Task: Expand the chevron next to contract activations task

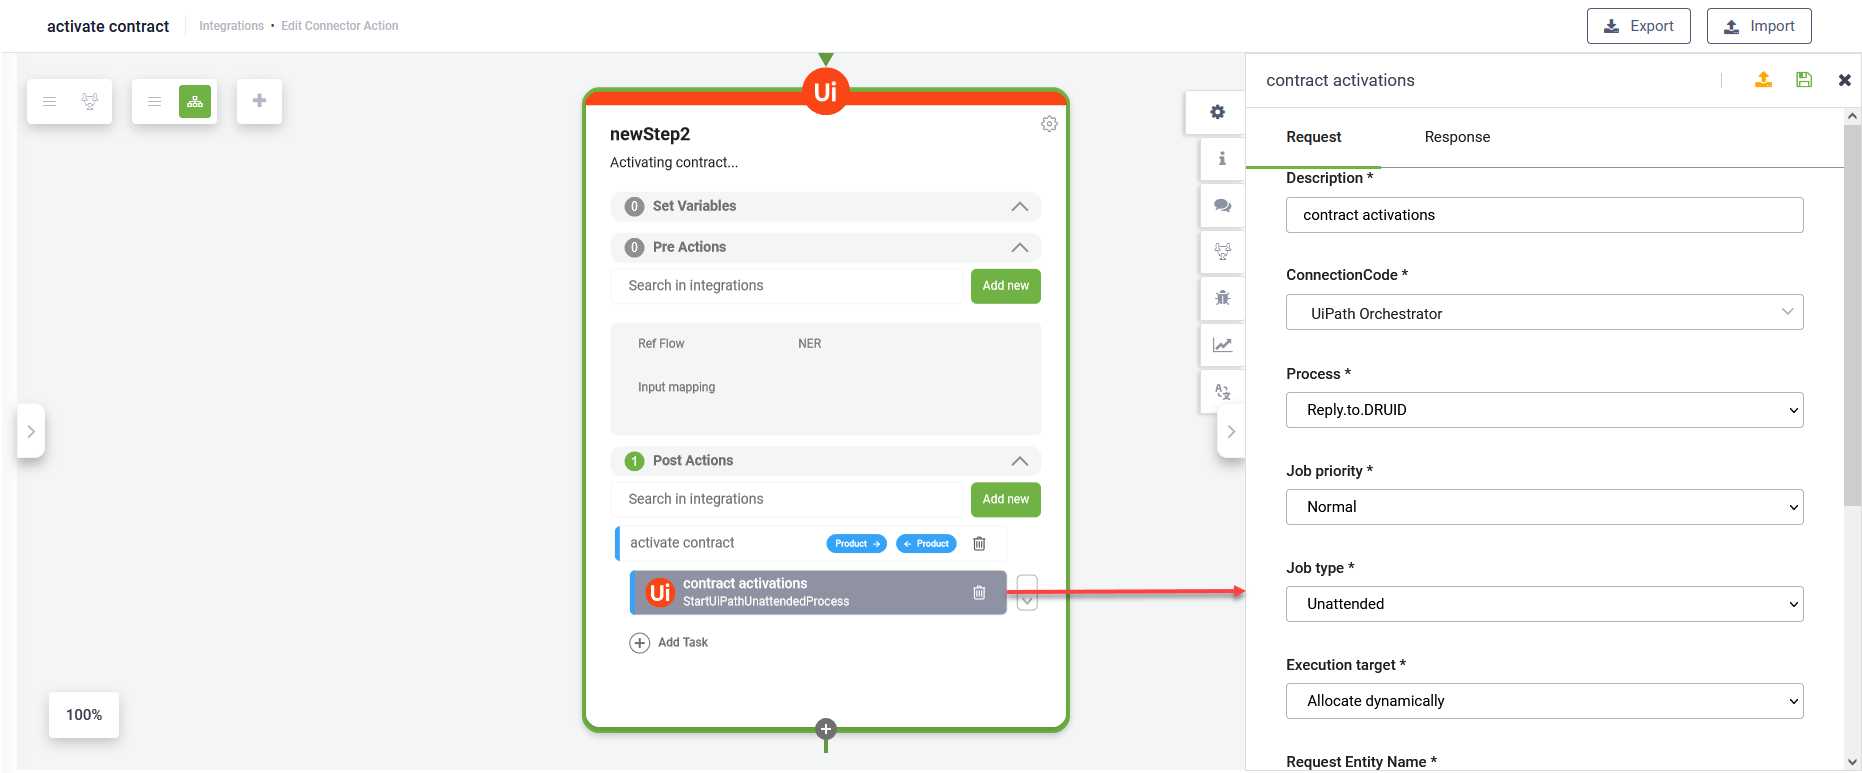Action: click(1027, 593)
